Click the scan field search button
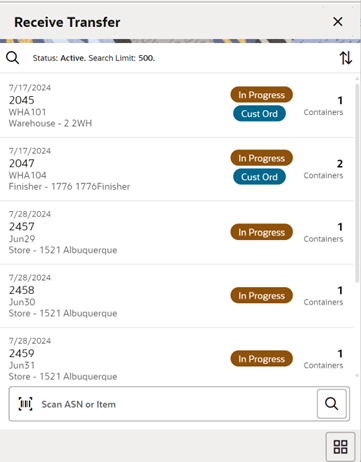Image resolution: width=361 pixels, height=462 pixels. tap(332, 404)
